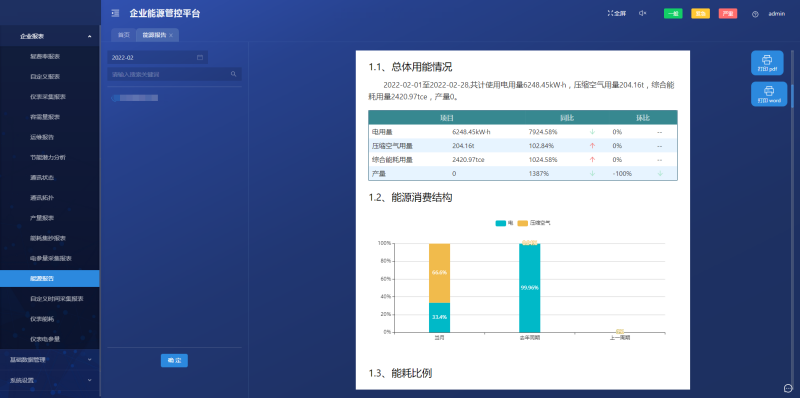Click the 确定 confirm button
The image size is (800, 398).
(x=174, y=361)
